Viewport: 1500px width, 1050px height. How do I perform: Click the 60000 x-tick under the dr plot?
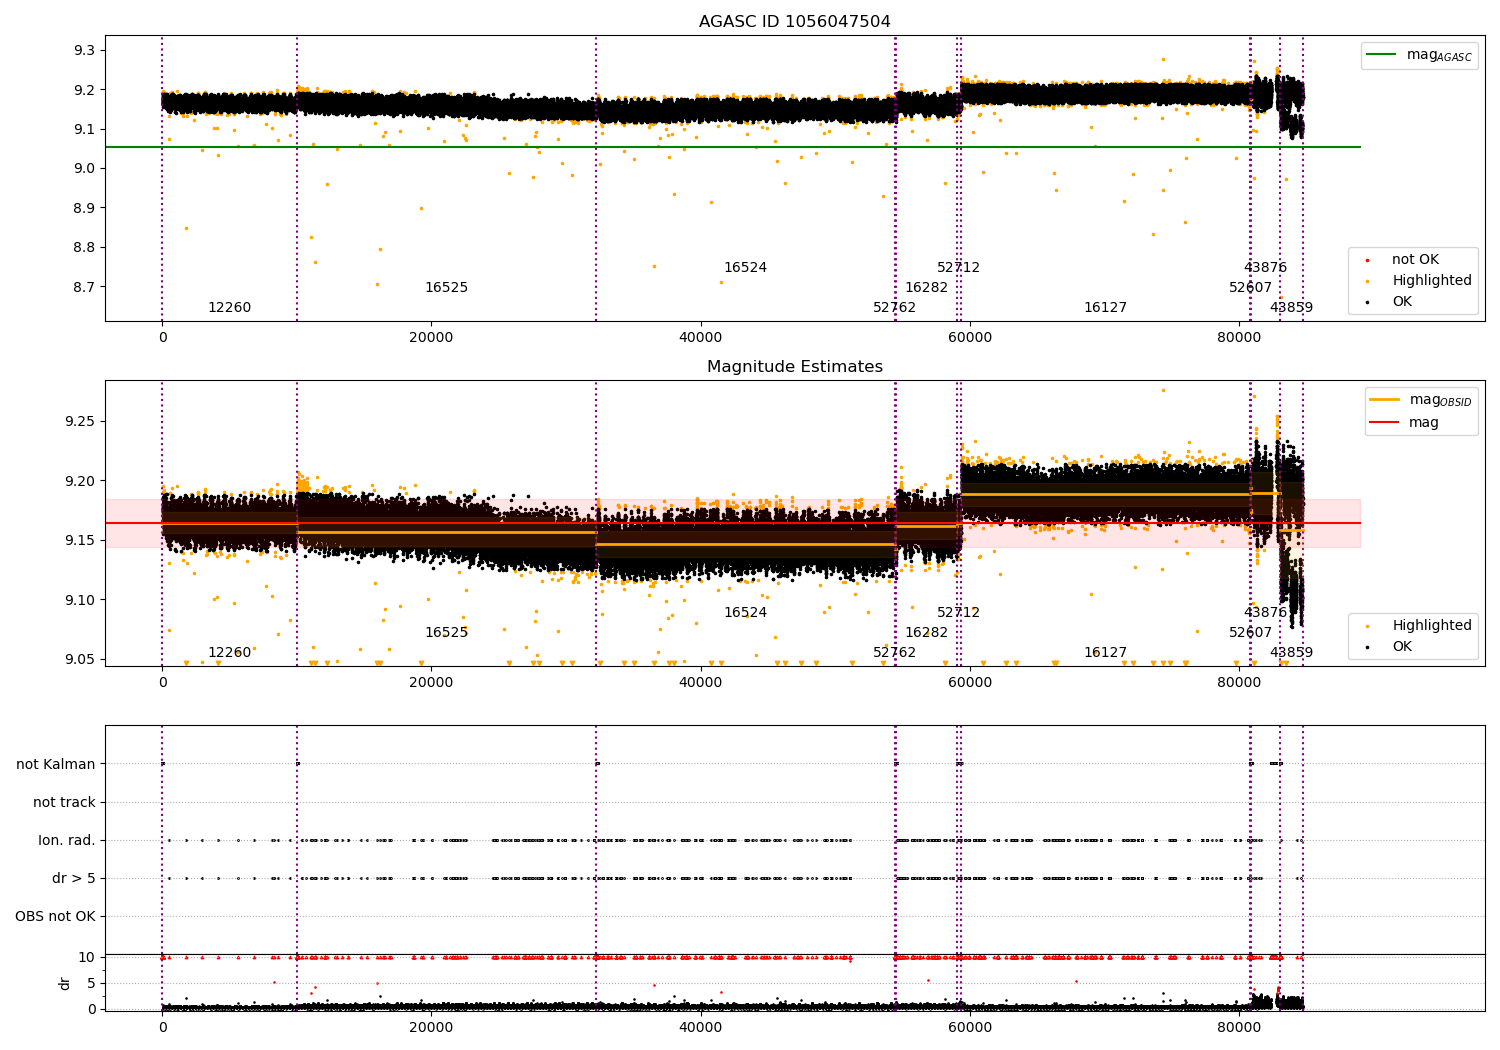click(969, 1027)
